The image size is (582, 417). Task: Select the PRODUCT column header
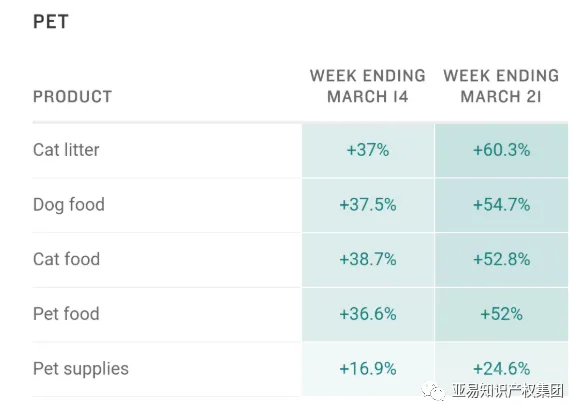click(73, 97)
